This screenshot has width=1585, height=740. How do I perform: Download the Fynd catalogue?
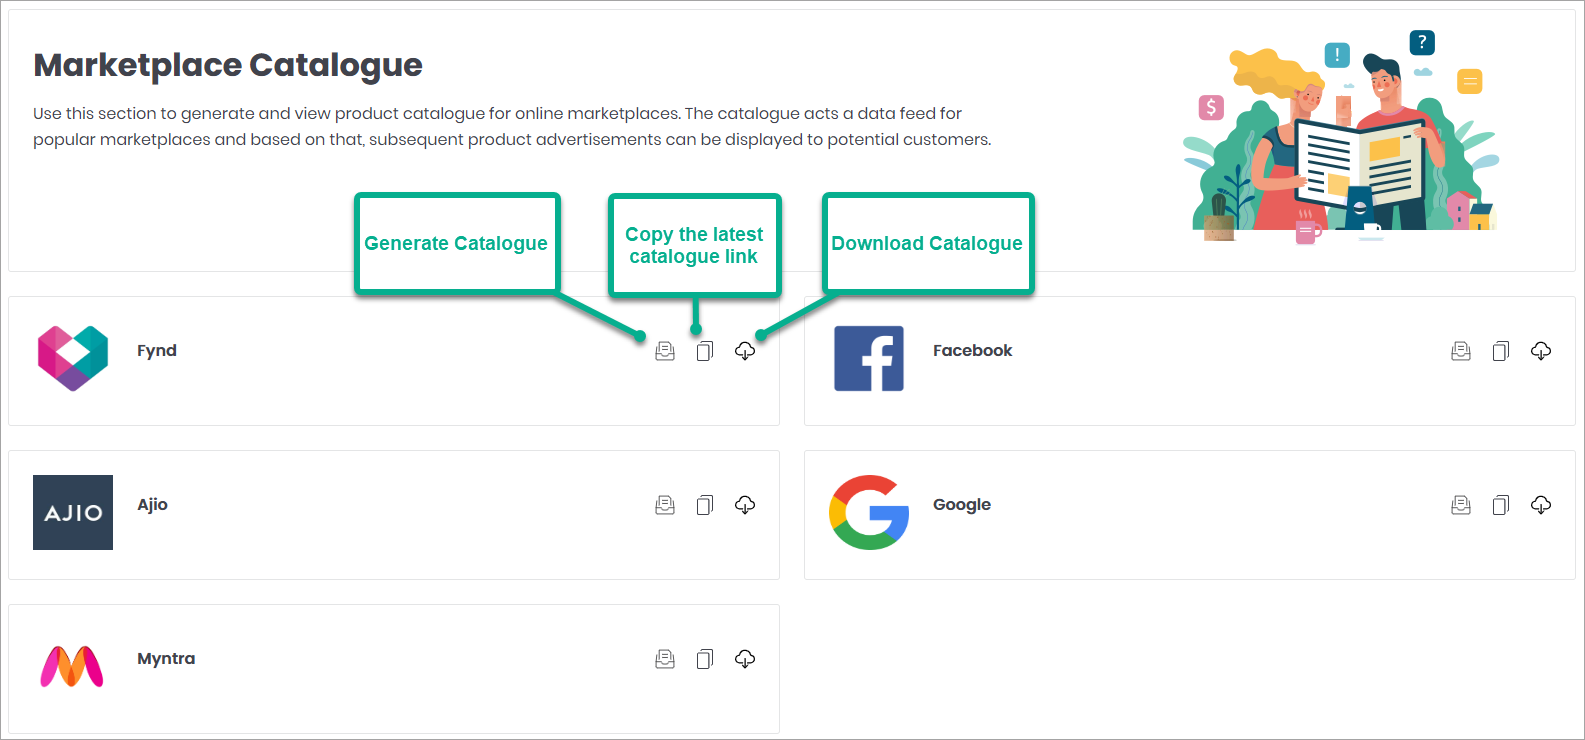[x=745, y=351]
